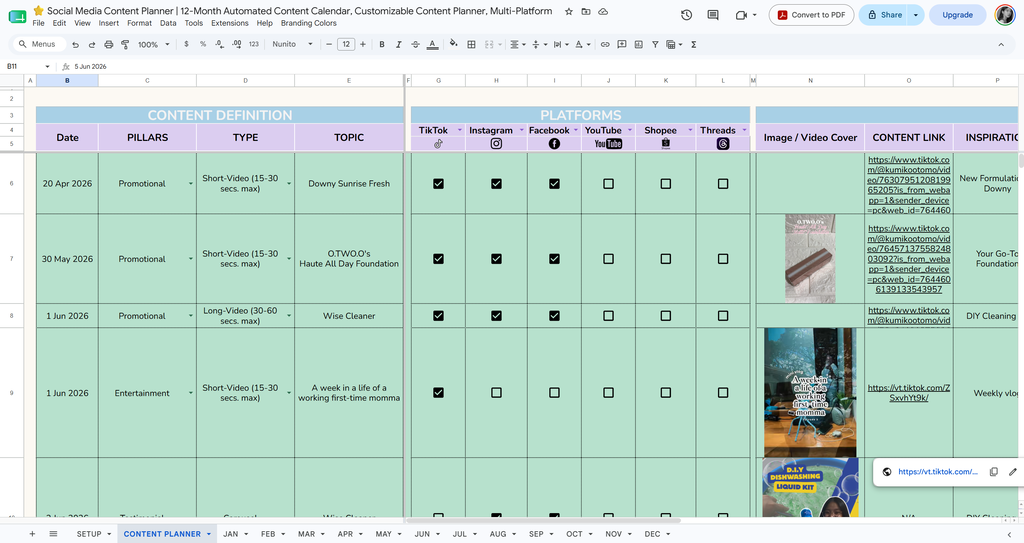Open the TikTok column filter dropdown
Screen dimensions: 1024x543
point(460,130)
